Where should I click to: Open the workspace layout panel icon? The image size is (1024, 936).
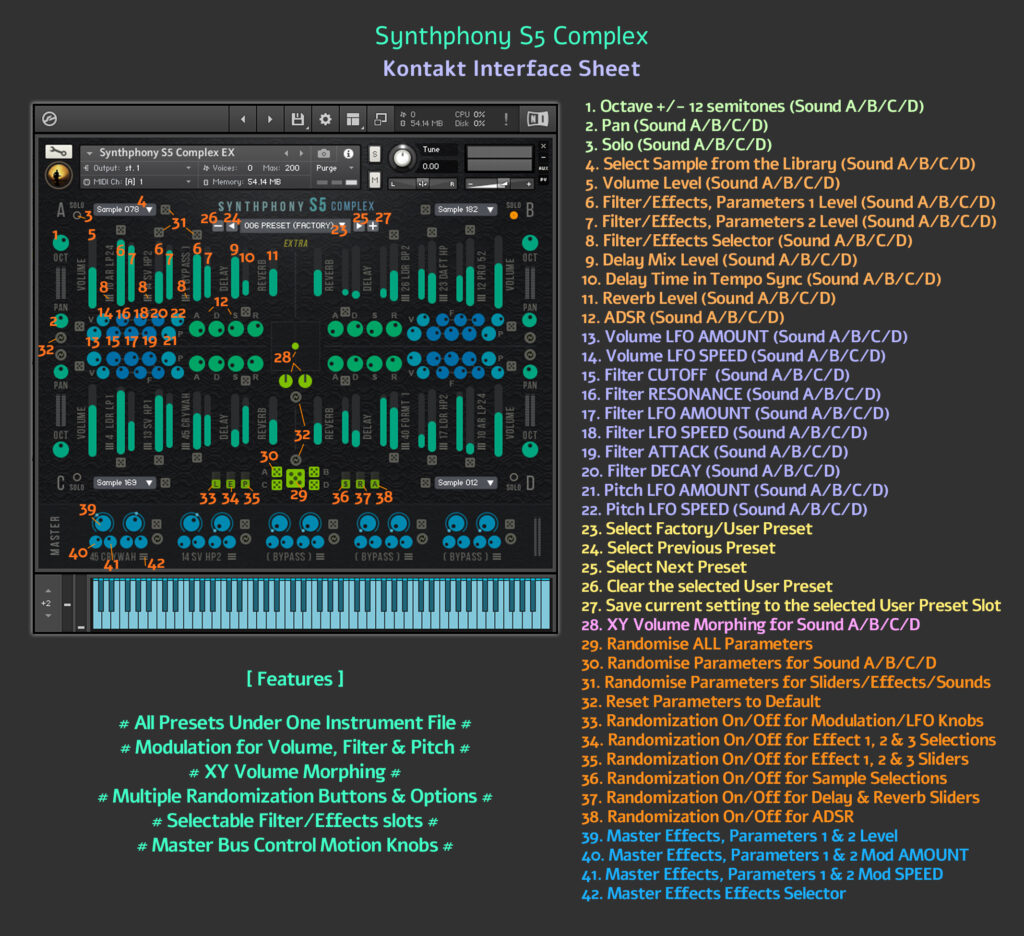click(x=353, y=119)
